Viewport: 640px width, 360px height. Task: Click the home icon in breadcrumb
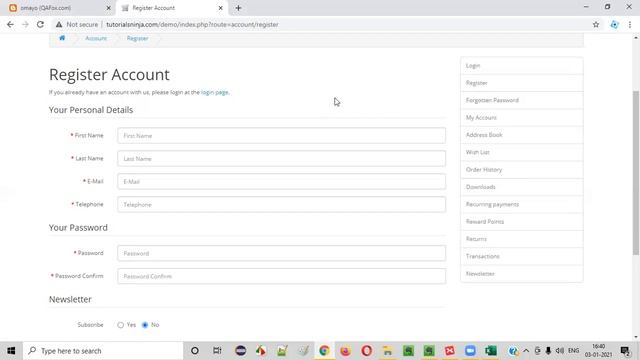pos(62,38)
